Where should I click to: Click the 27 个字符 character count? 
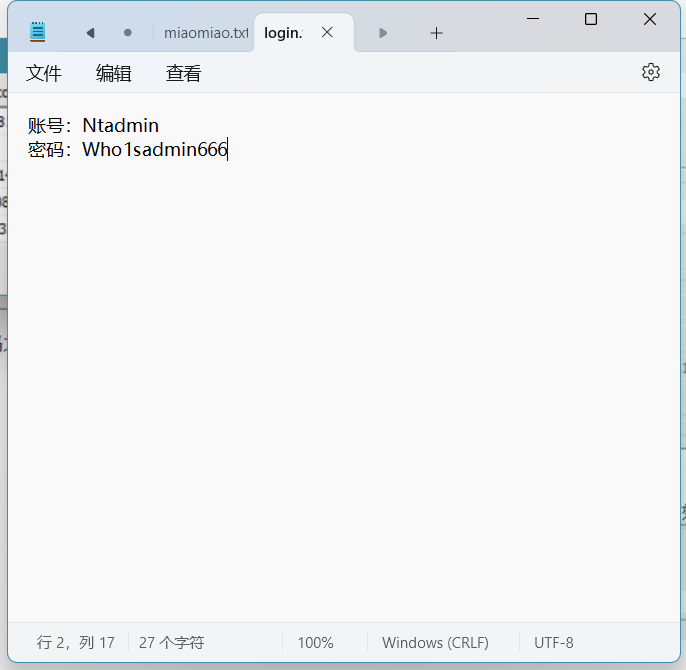pyautogui.click(x=171, y=643)
